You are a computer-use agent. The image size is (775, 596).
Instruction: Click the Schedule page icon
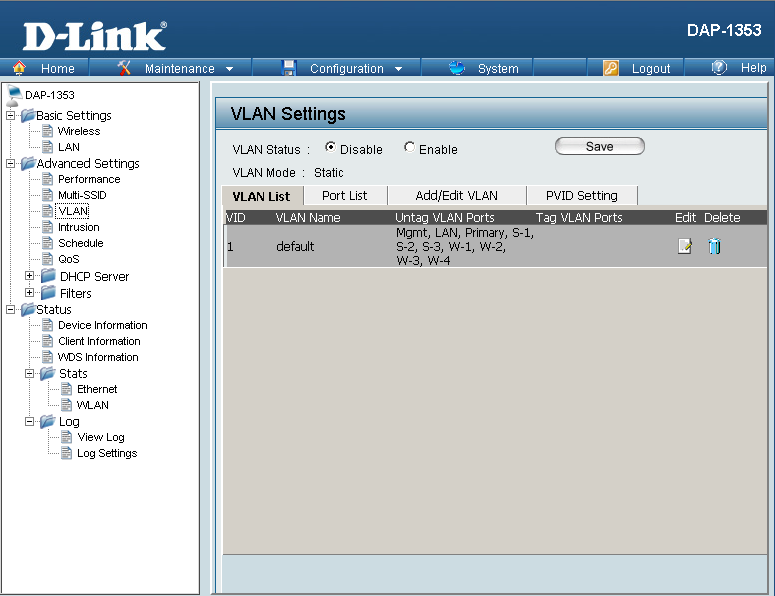point(47,243)
